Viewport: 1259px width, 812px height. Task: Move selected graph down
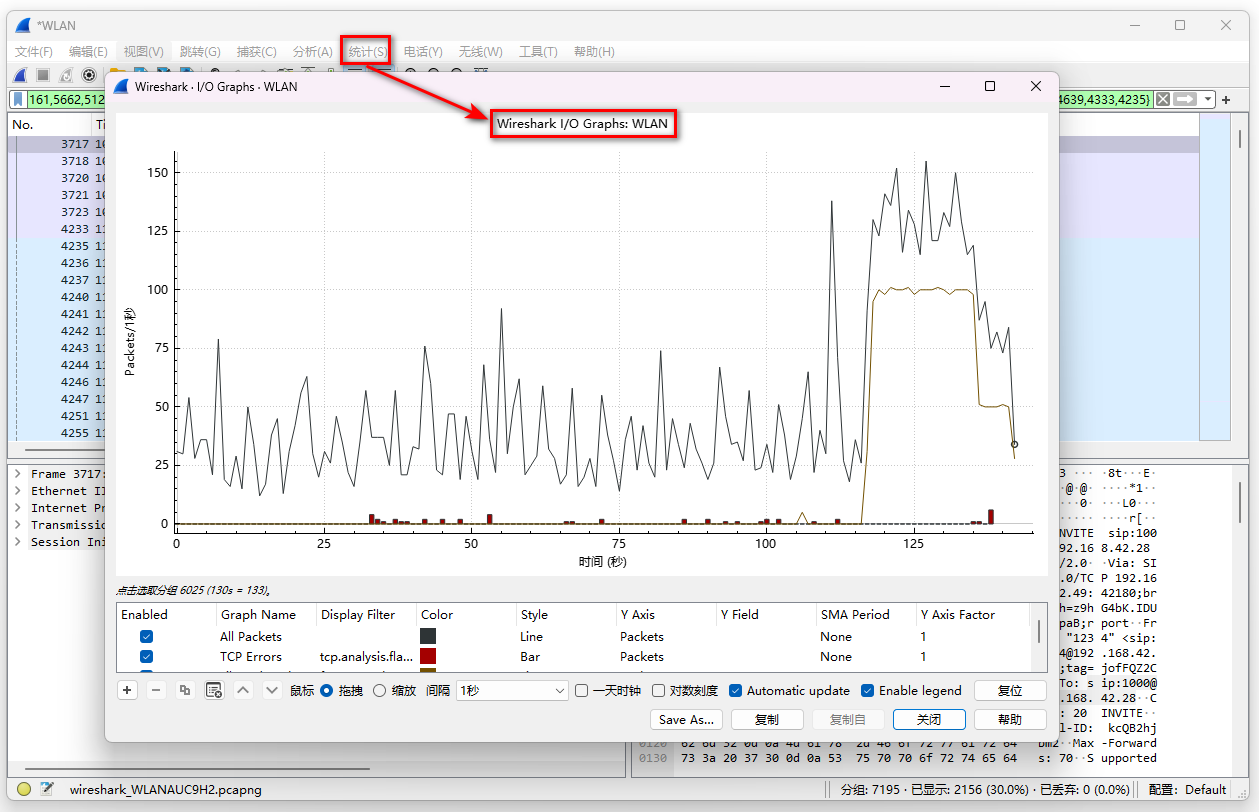[271, 690]
